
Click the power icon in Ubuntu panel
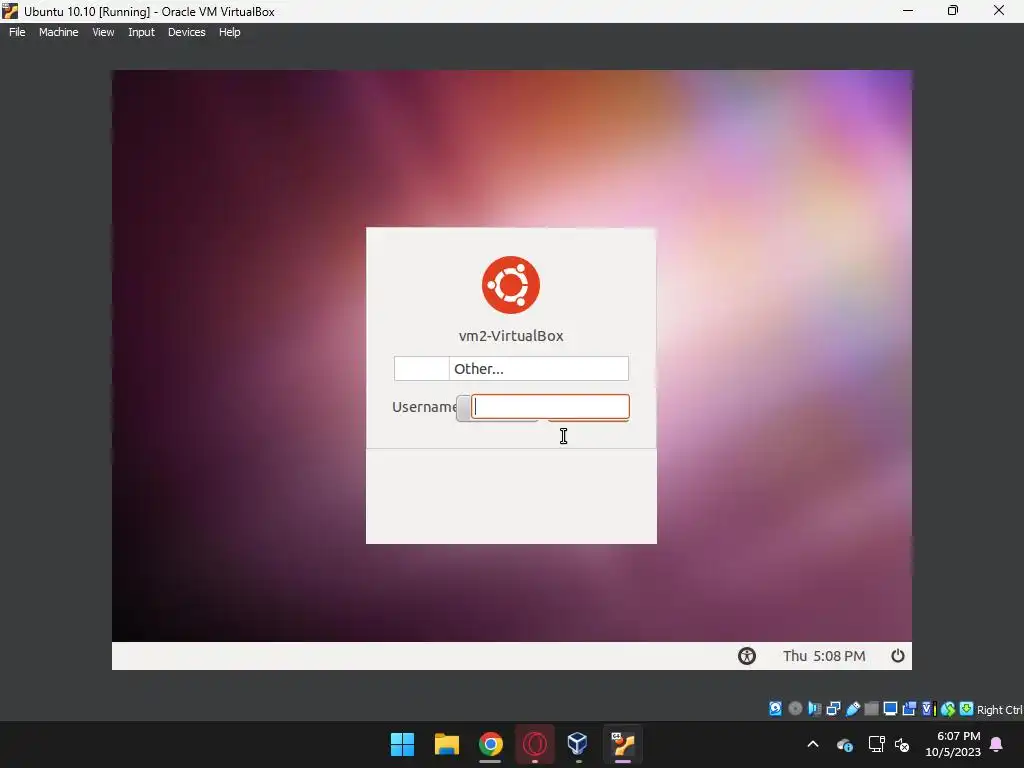pyautogui.click(x=898, y=656)
